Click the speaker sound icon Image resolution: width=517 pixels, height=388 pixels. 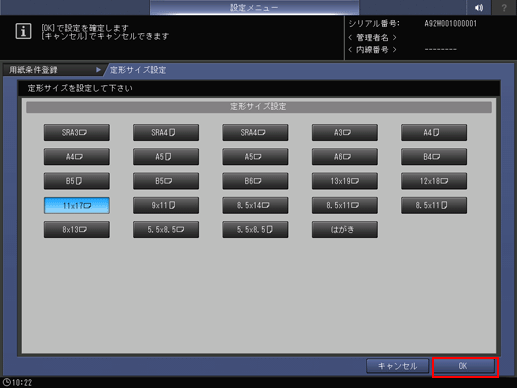479,7
